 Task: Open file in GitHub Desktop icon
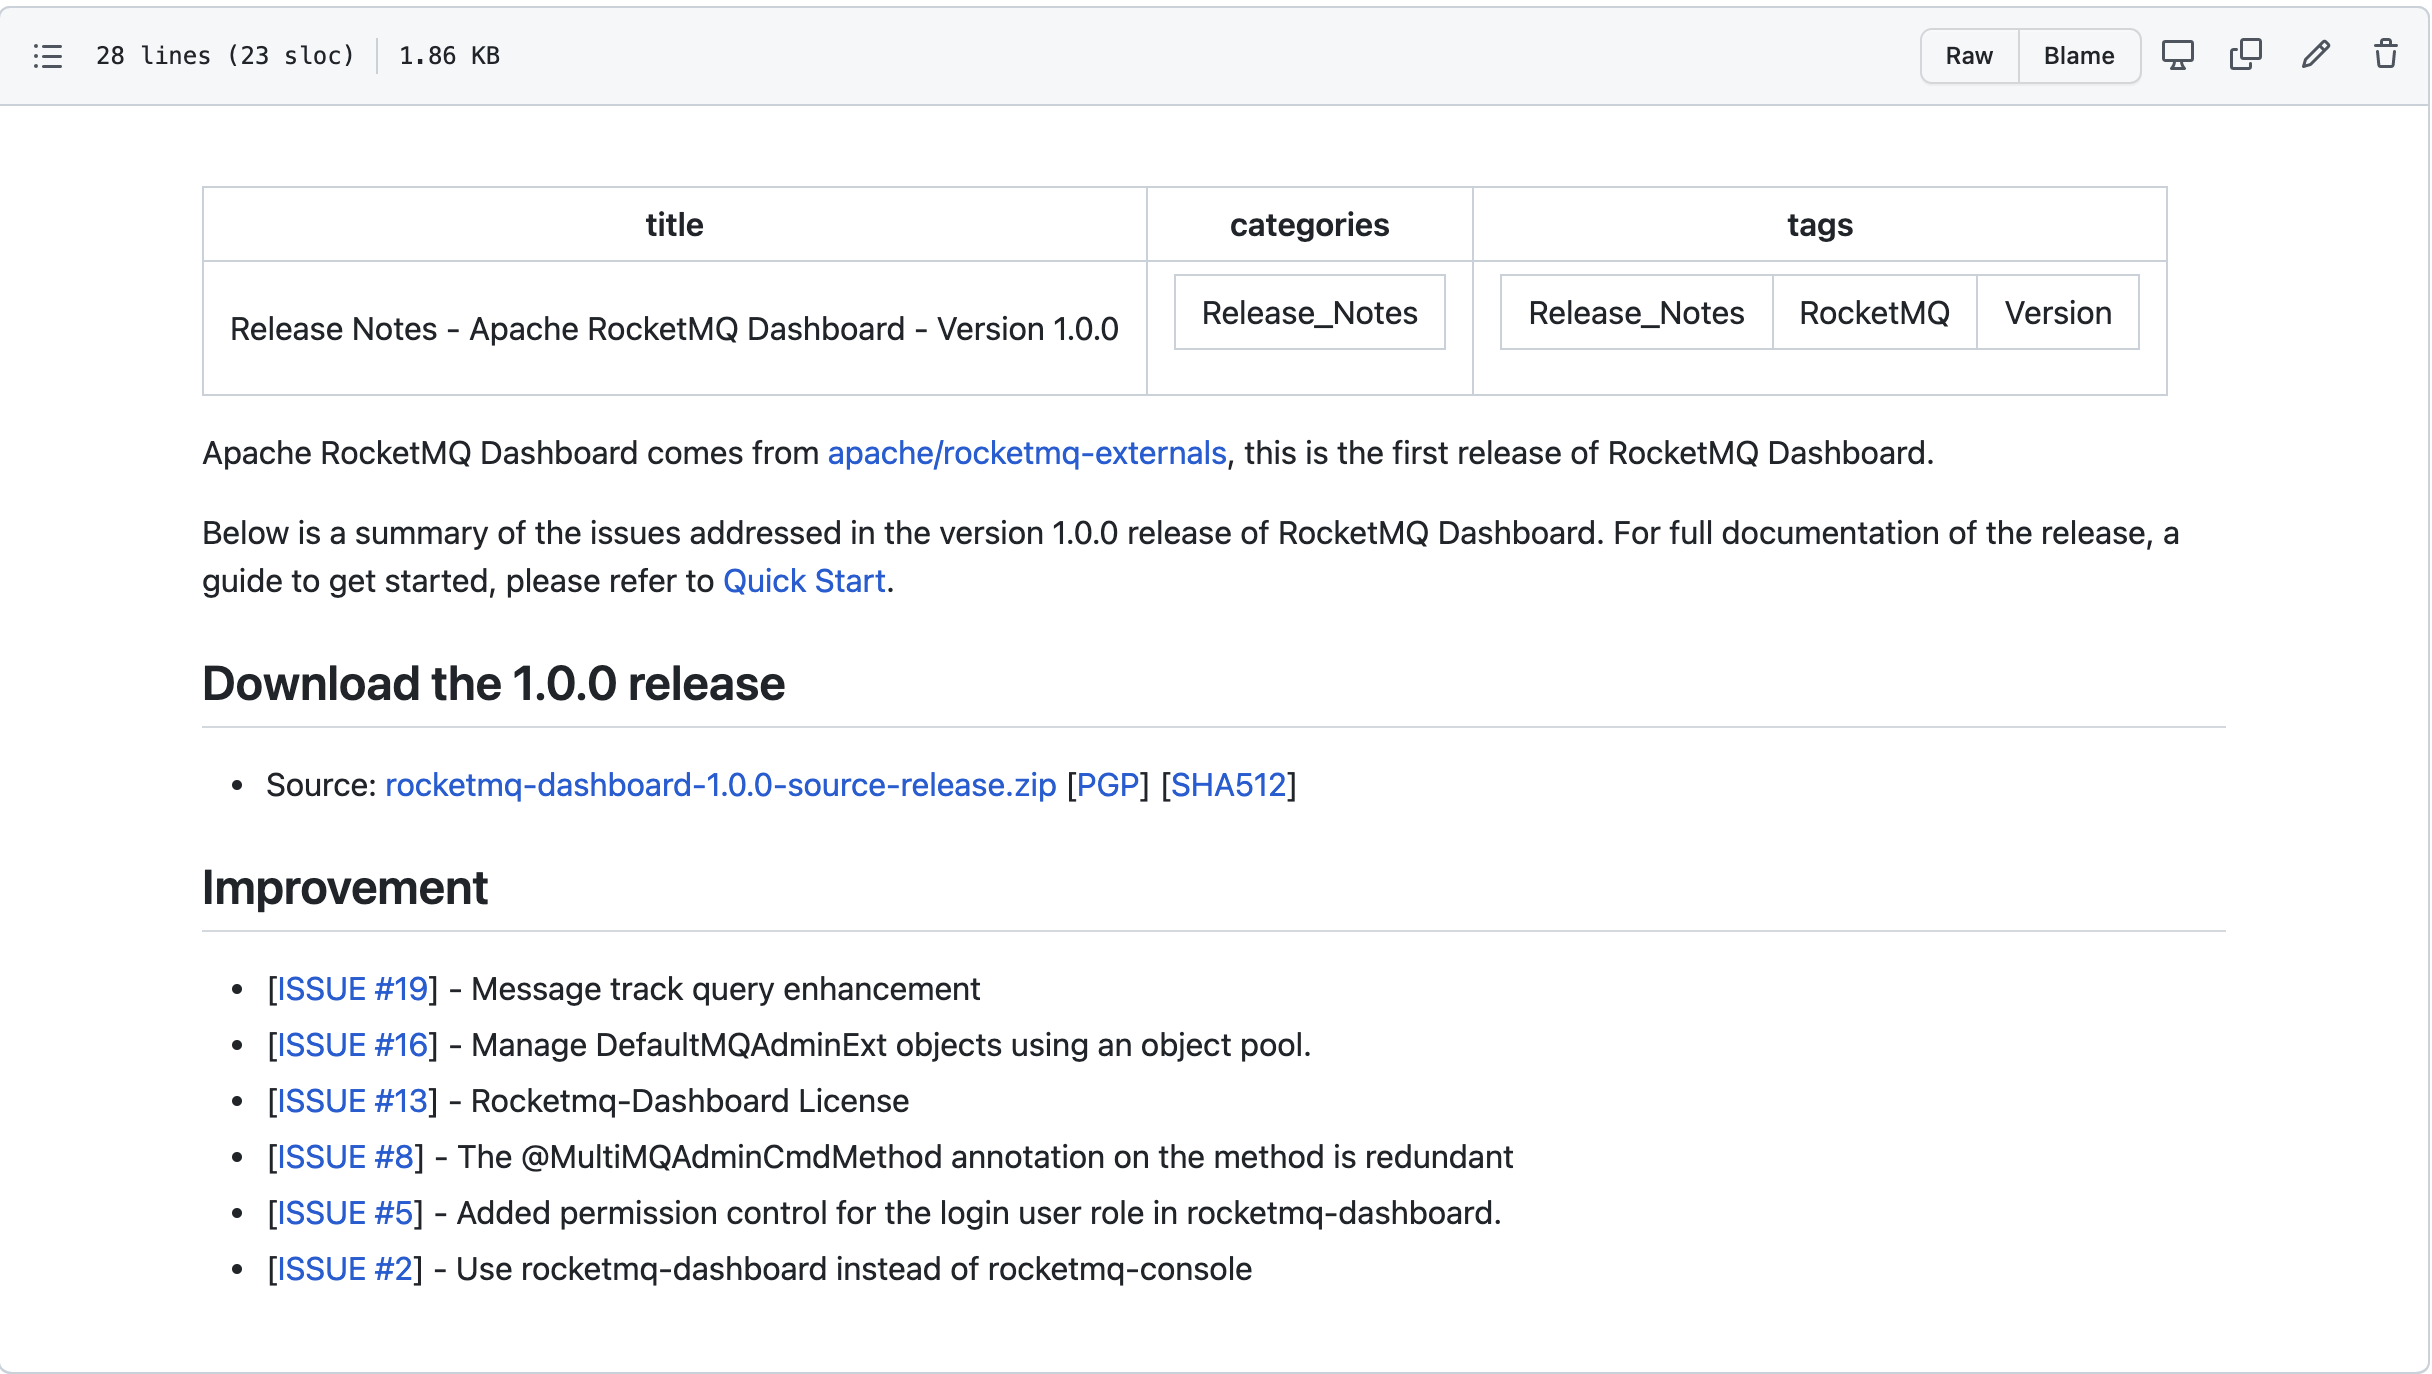(2177, 55)
